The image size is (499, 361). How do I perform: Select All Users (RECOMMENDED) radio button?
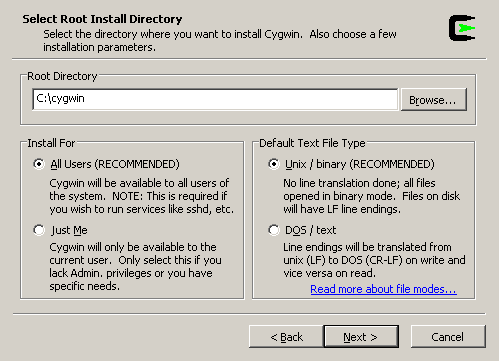[x=39, y=164]
